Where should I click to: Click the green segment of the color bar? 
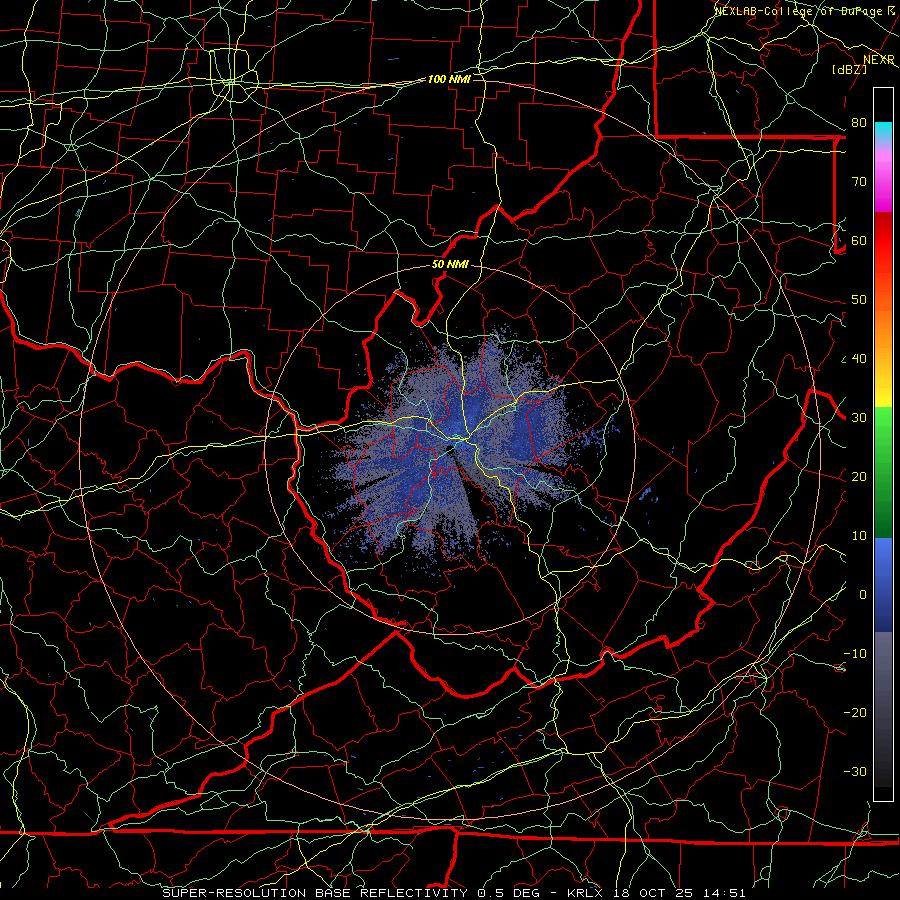point(883,472)
